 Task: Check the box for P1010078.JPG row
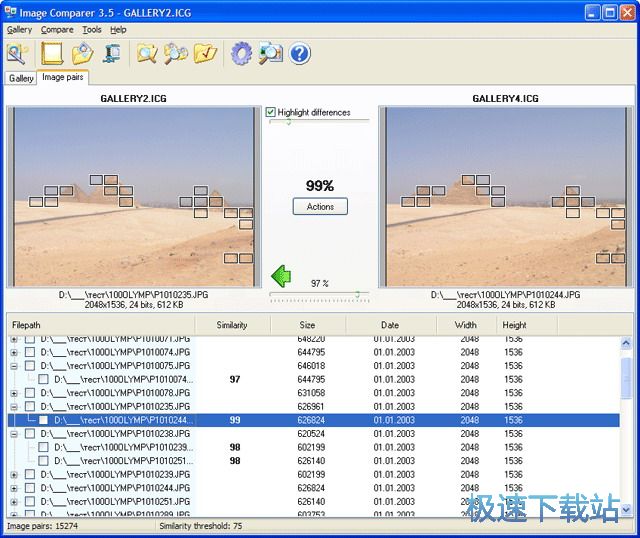click(x=29, y=393)
